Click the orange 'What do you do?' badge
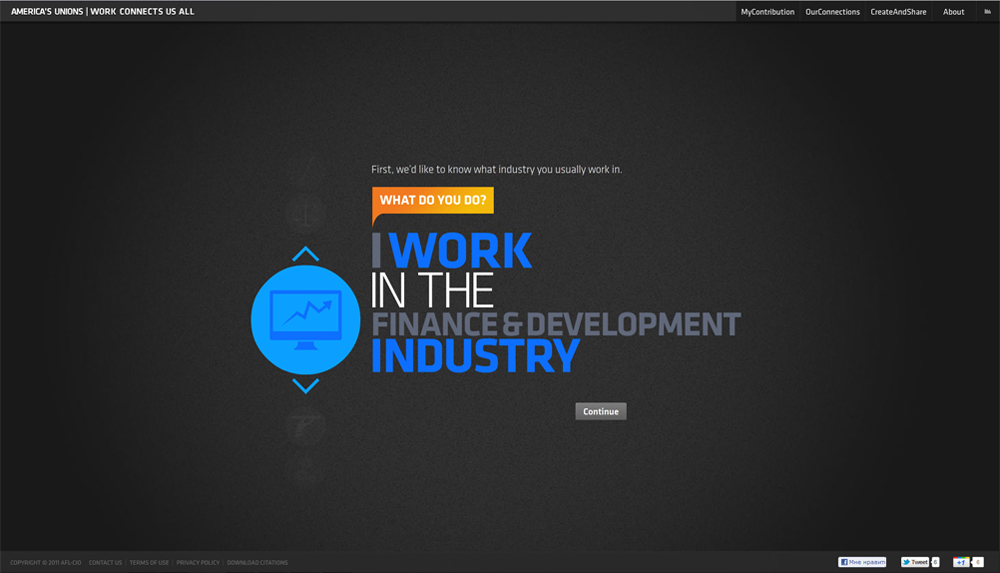1000x573 pixels. click(432, 200)
